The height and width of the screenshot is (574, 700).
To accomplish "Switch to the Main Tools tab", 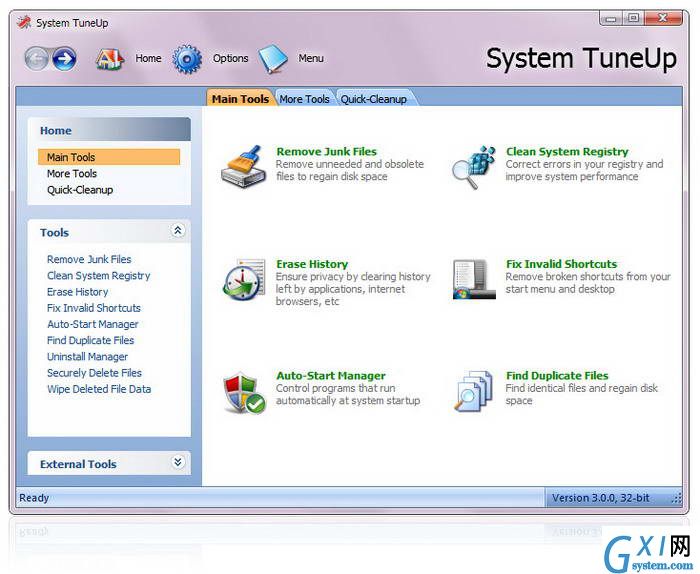I will click(240, 99).
